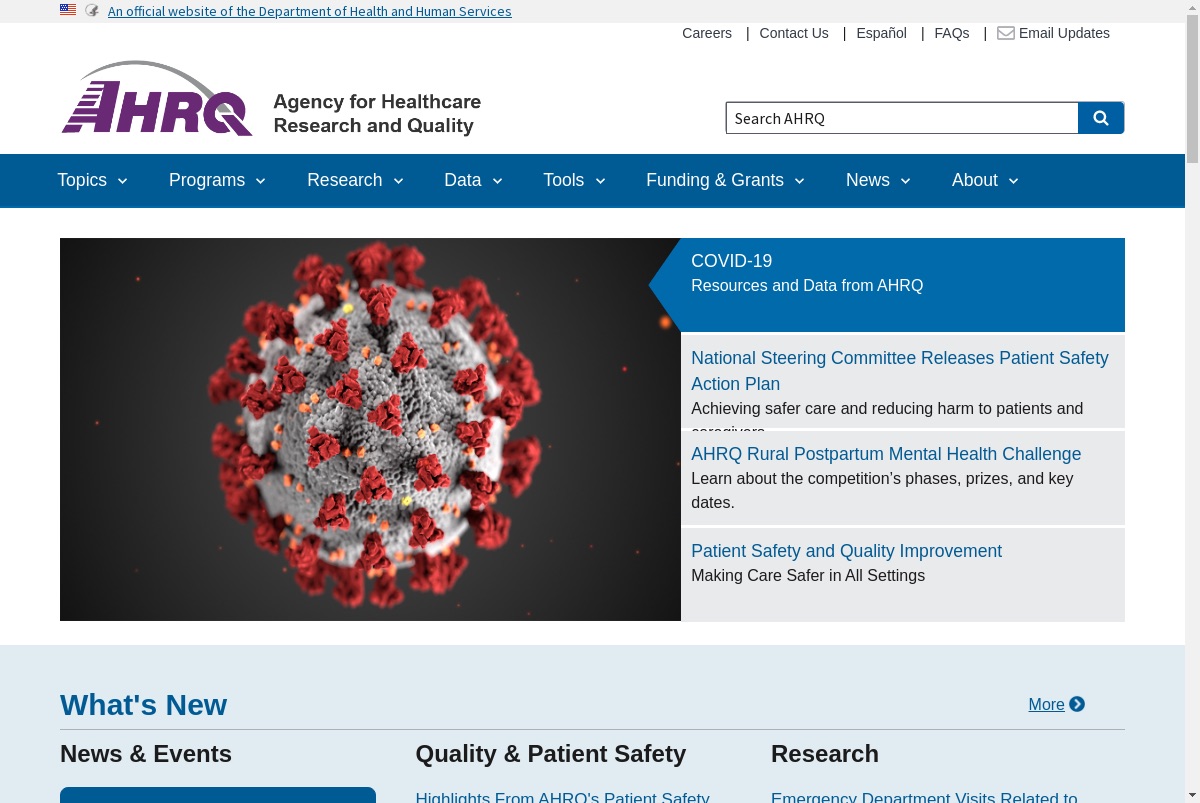Open the Topics navigation item

click(82, 180)
